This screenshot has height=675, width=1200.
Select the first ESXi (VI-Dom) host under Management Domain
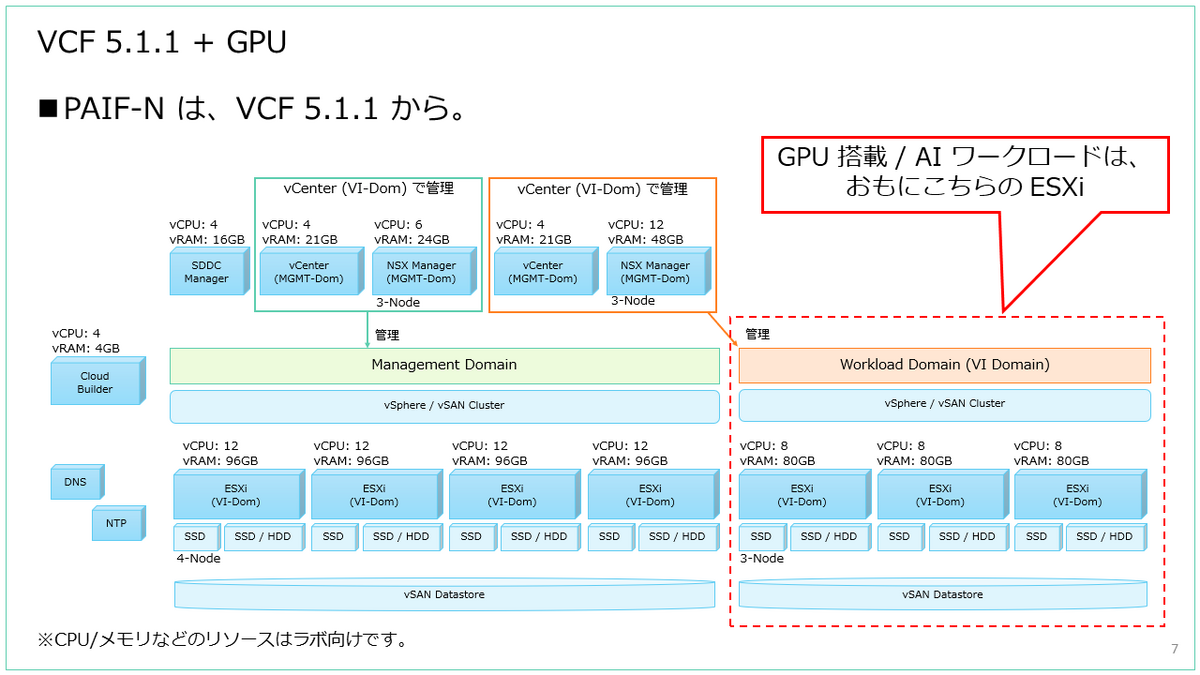click(x=240, y=495)
